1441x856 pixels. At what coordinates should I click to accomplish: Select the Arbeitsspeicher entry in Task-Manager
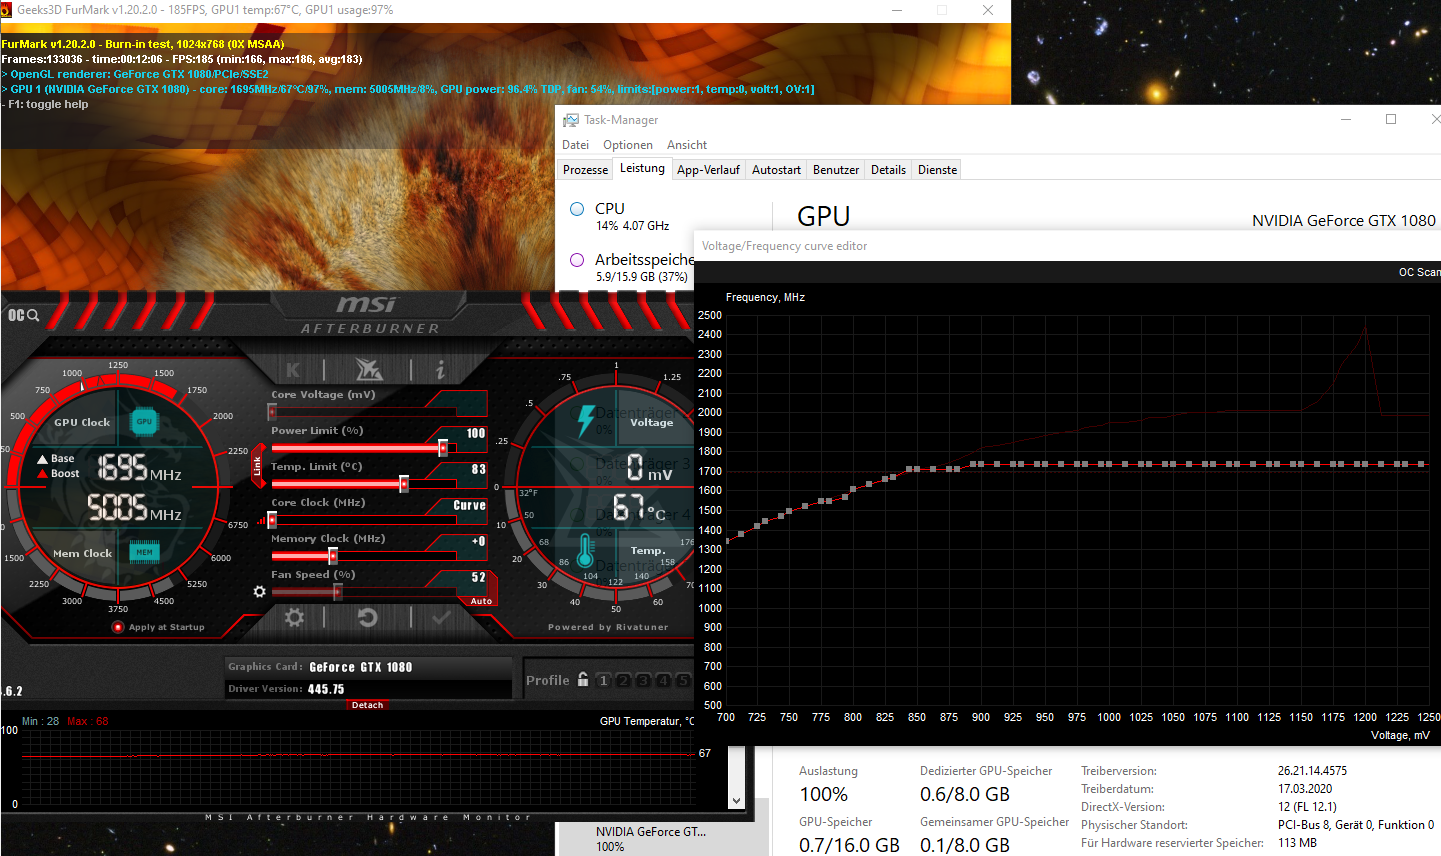coord(630,267)
